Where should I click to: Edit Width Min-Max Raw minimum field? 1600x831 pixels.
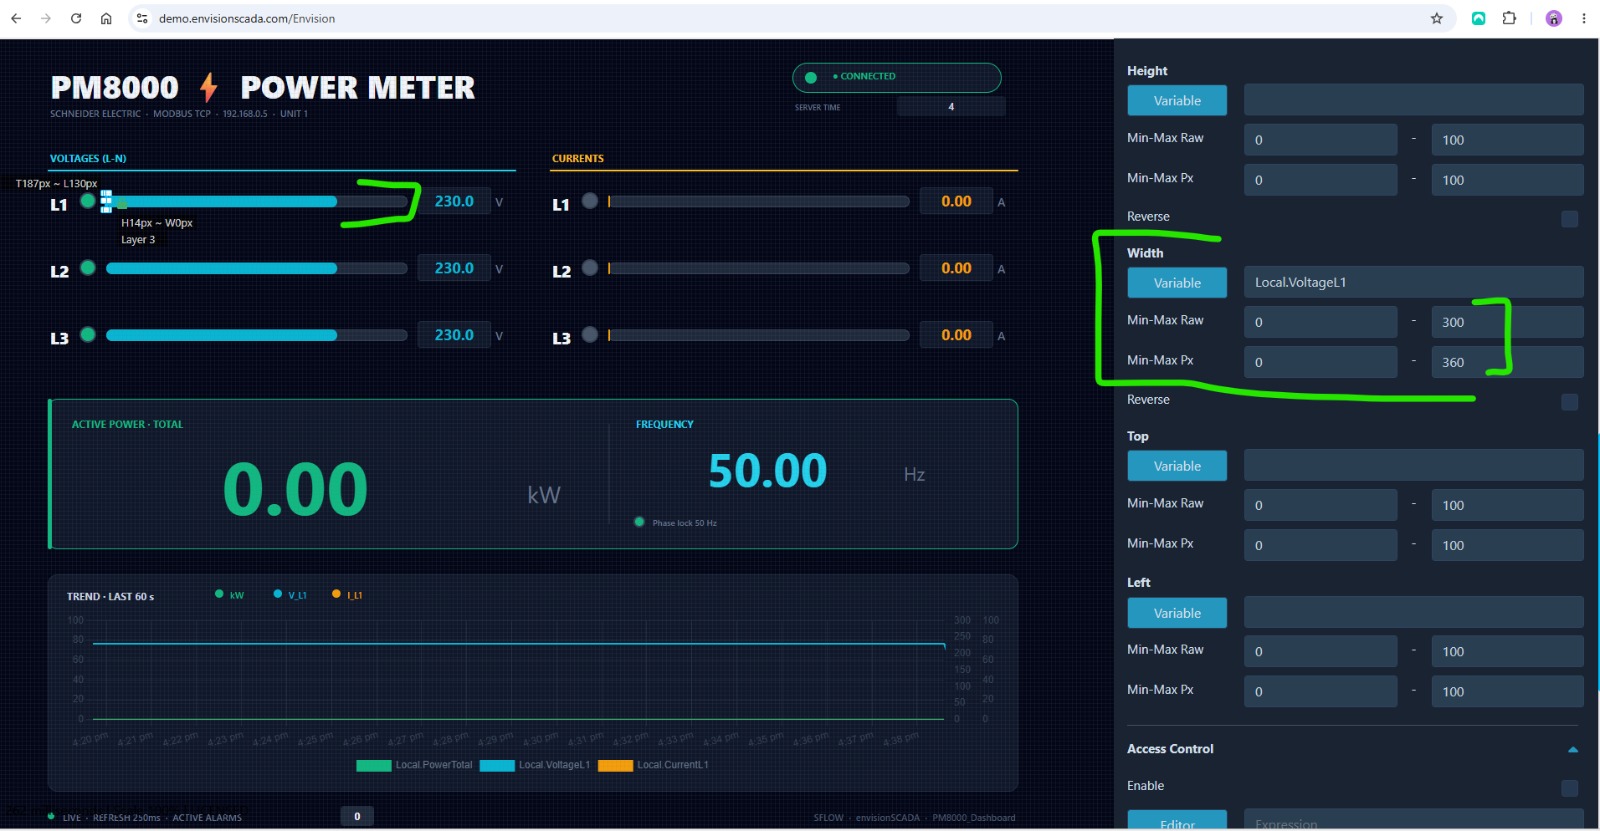(1321, 322)
